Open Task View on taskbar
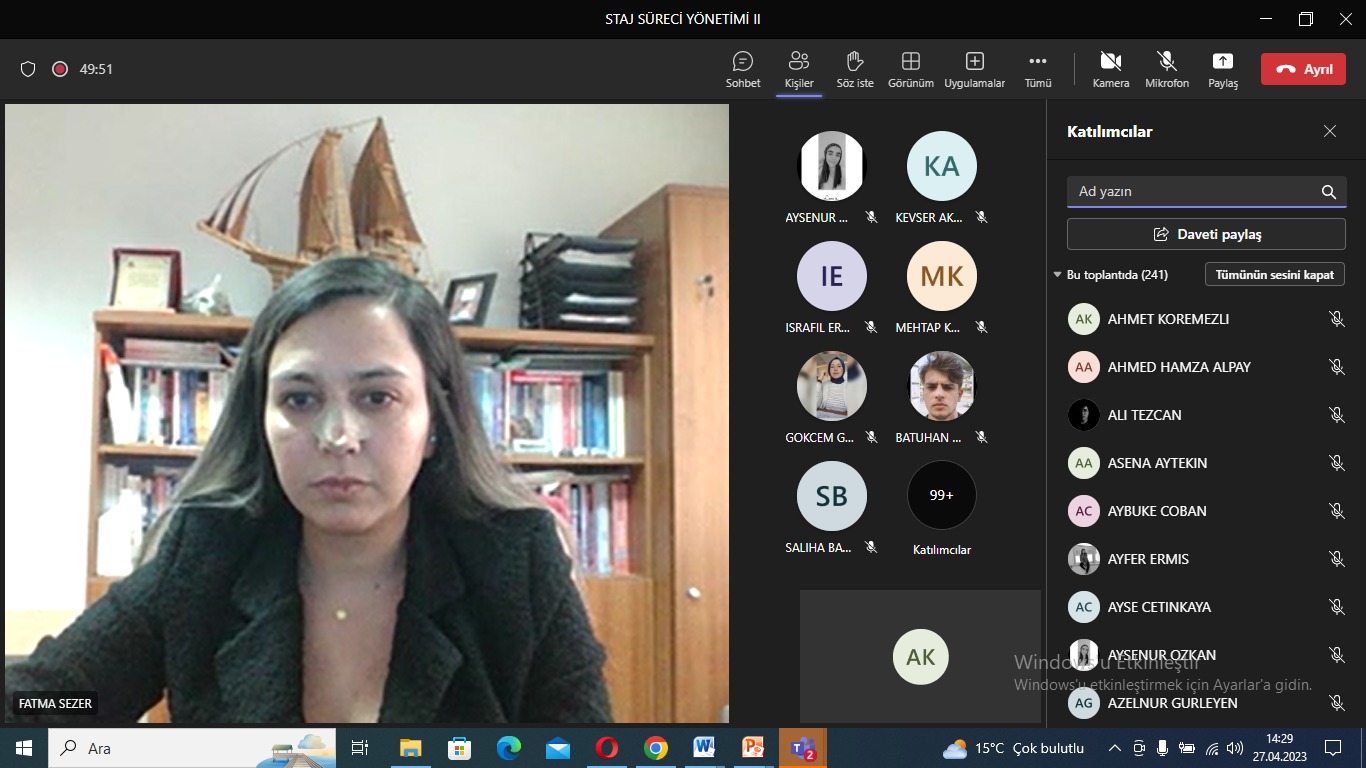This screenshot has height=768, width=1366. click(x=361, y=748)
